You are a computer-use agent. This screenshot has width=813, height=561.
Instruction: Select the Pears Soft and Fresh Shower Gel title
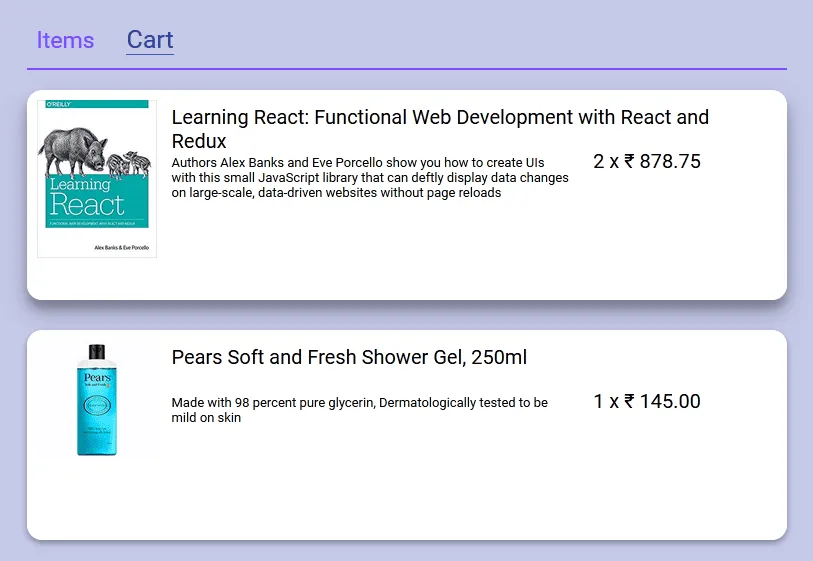click(349, 357)
